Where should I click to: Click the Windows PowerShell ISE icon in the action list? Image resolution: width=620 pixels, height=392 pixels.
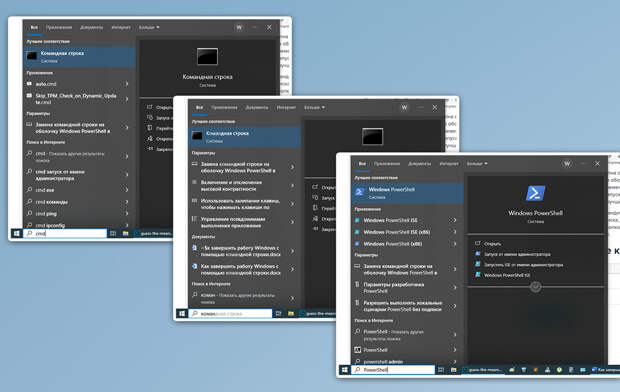coord(478,275)
